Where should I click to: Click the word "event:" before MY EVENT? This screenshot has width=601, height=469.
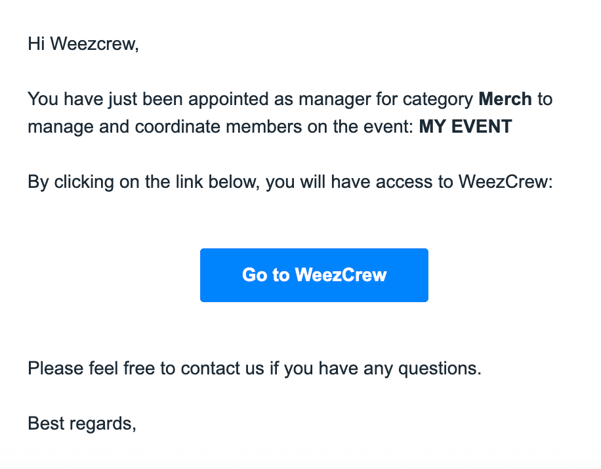pos(385,128)
